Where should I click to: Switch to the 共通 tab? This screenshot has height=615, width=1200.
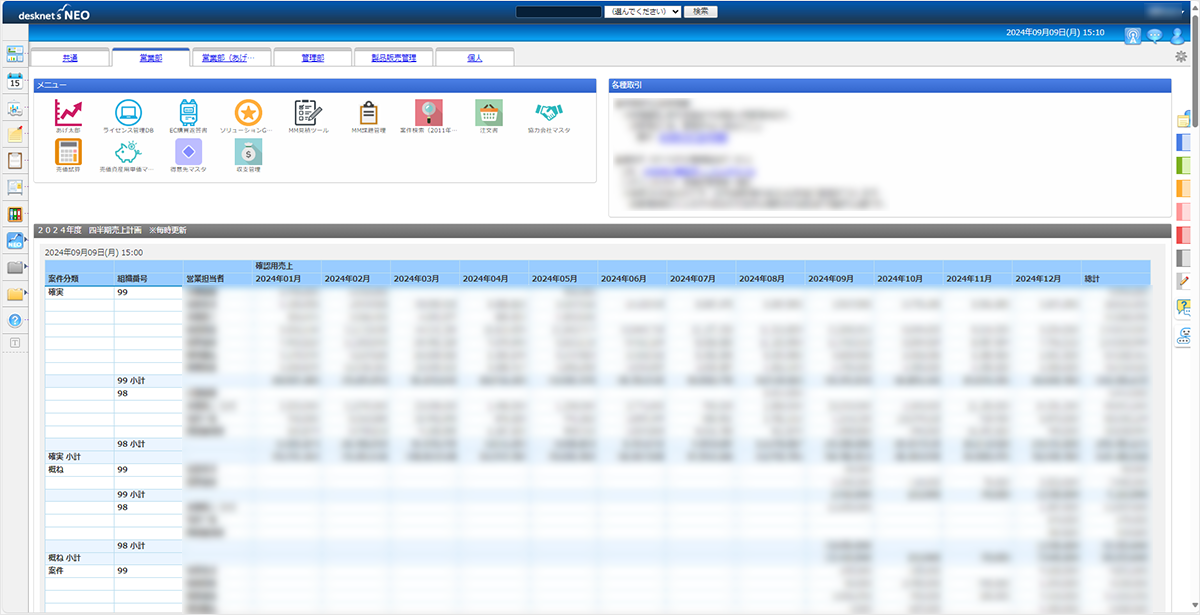click(x=70, y=58)
